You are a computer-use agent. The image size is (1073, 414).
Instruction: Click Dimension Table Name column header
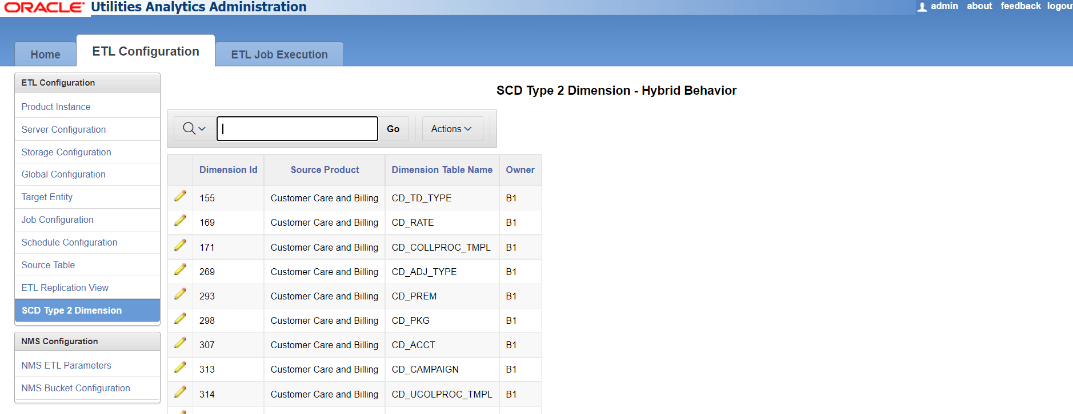[442, 170]
